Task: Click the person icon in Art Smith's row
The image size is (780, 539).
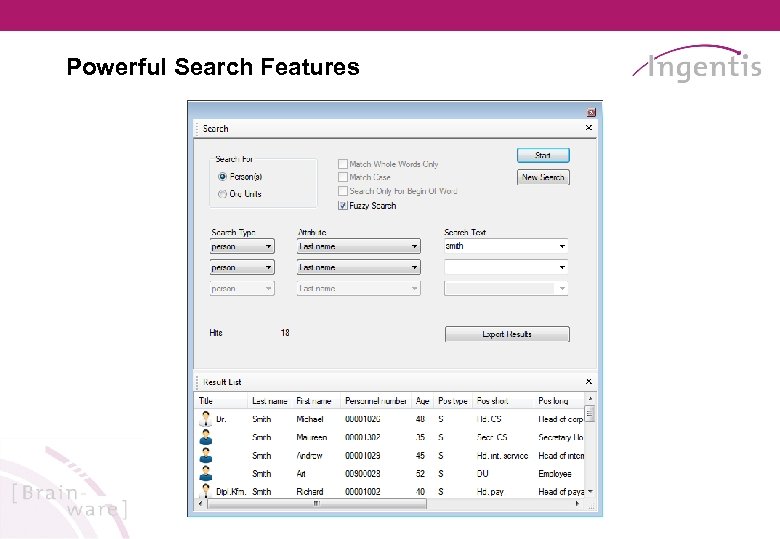Action: click(x=205, y=473)
